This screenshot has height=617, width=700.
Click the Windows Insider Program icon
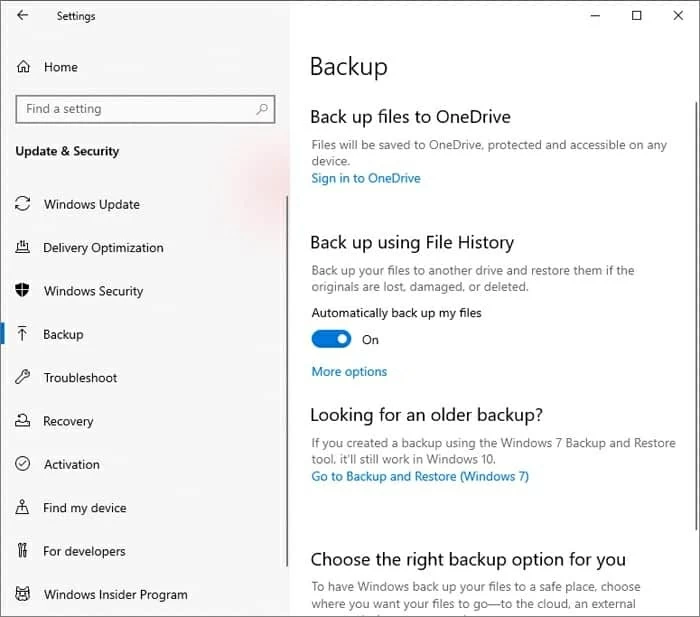23,595
